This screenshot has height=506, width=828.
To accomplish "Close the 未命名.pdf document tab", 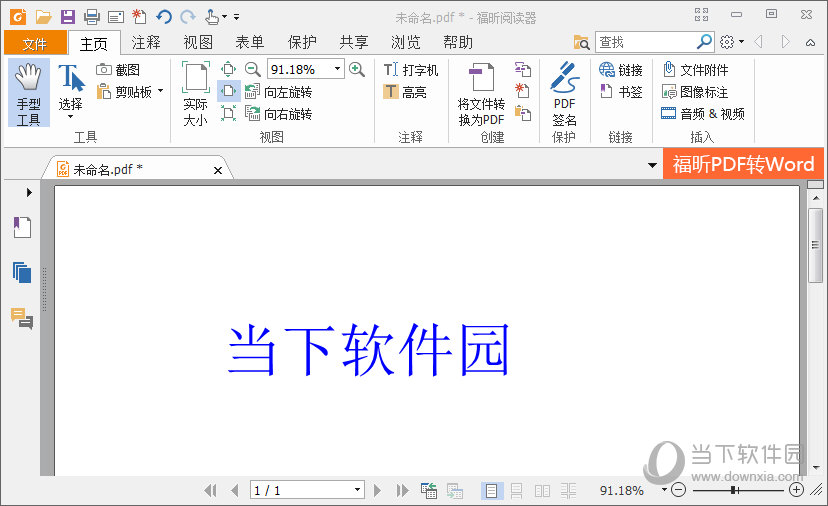I will pyautogui.click(x=218, y=170).
